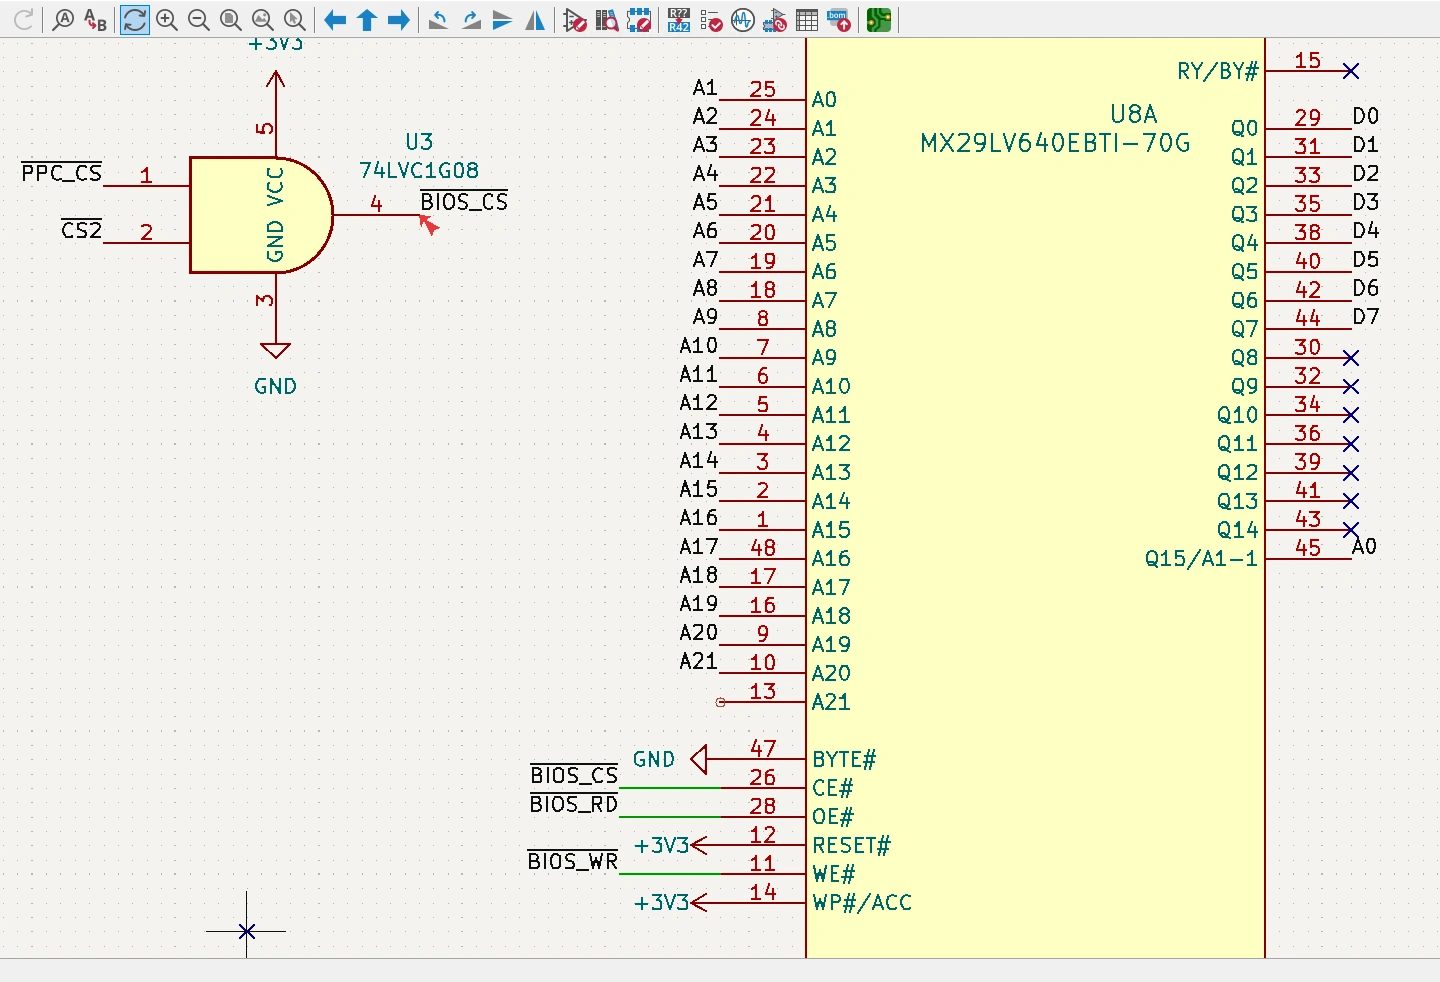Select the BIOS_RD net label
The width and height of the screenshot is (1440, 982).
point(574,804)
